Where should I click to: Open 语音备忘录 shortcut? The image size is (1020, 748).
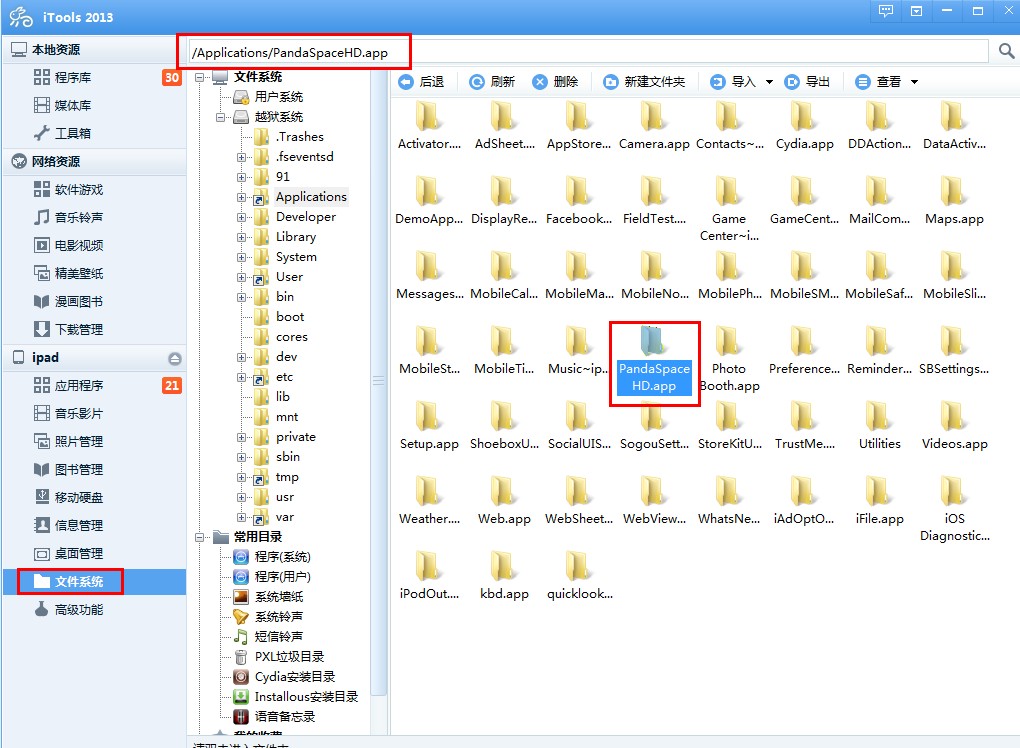click(284, 717)
